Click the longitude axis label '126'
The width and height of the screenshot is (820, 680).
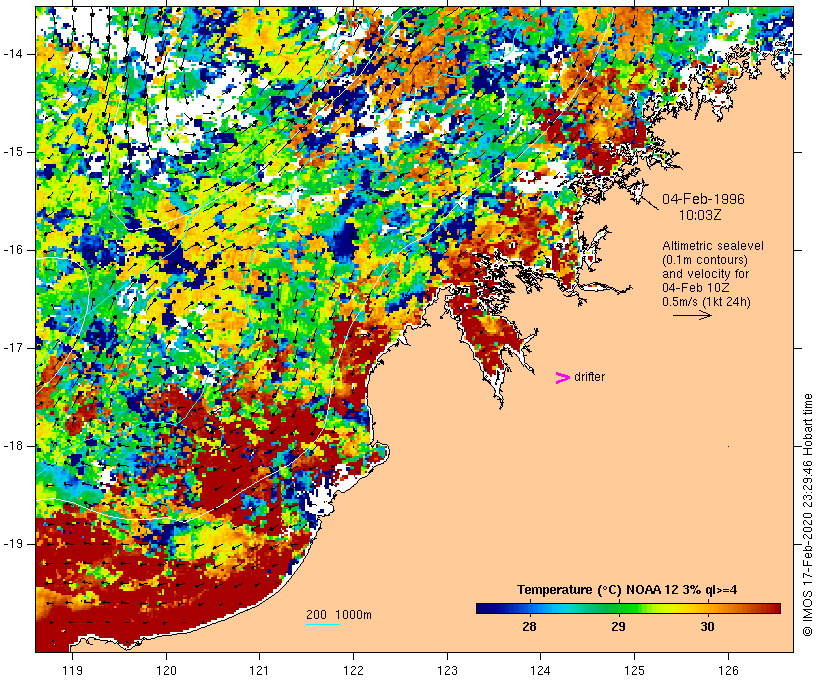pyautogui.click(x=728, y=671)
